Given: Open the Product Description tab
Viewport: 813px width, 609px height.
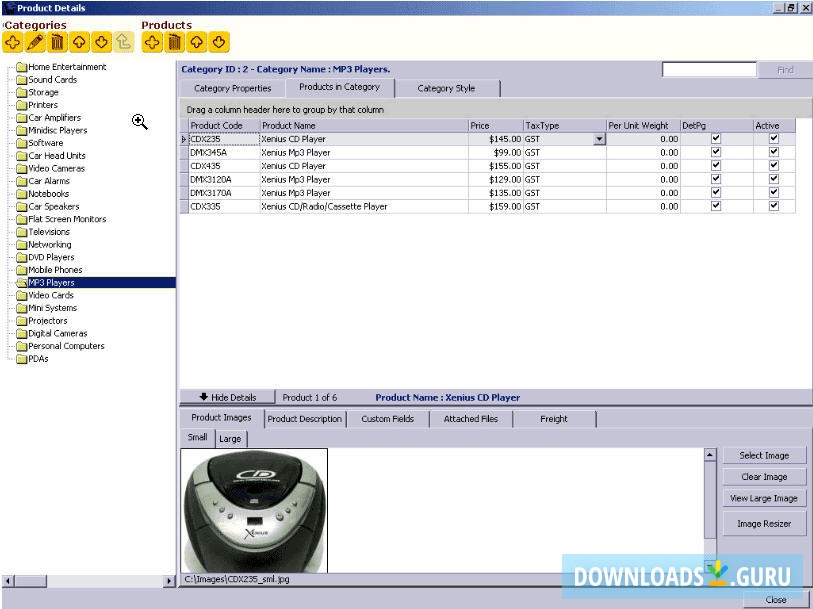Looking at the screenshot, I should coord(304,419).
